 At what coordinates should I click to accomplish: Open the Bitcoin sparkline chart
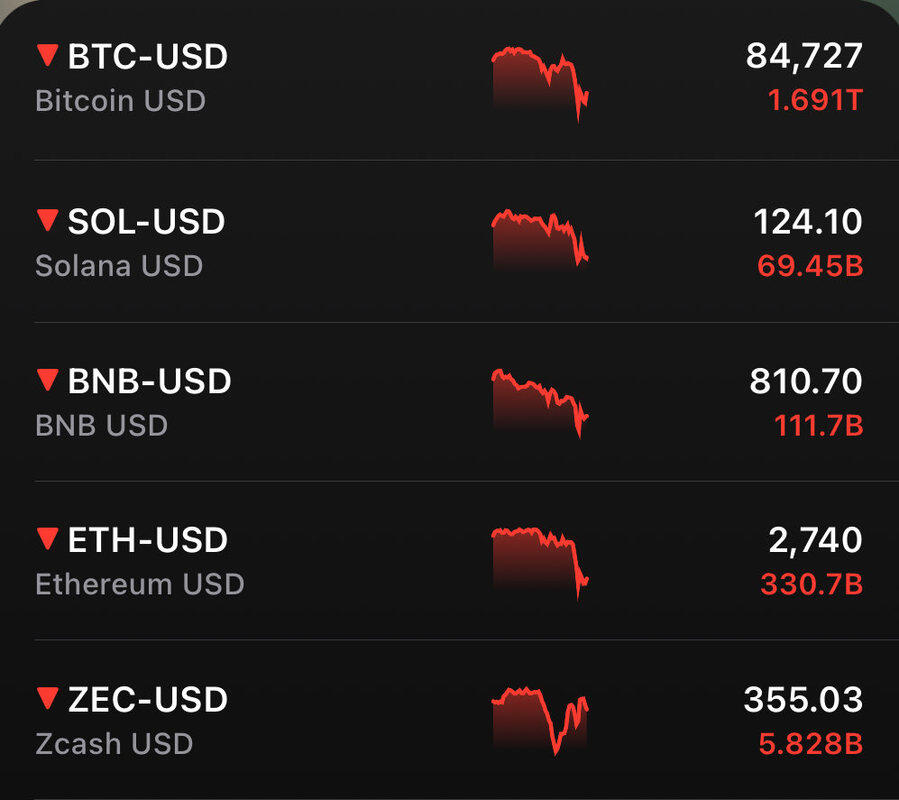[x=540, y=82]
